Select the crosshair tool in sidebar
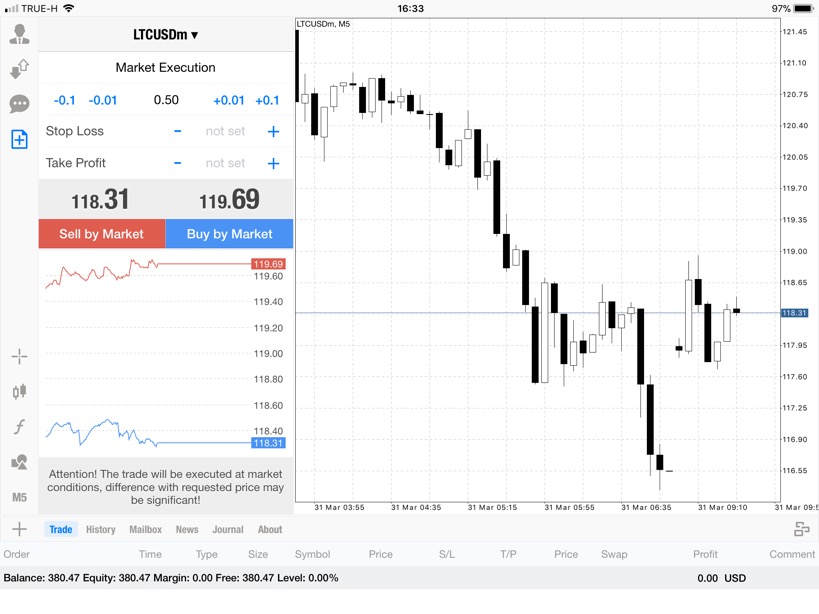Screen dimensions: 819x614 coord(19,357)
